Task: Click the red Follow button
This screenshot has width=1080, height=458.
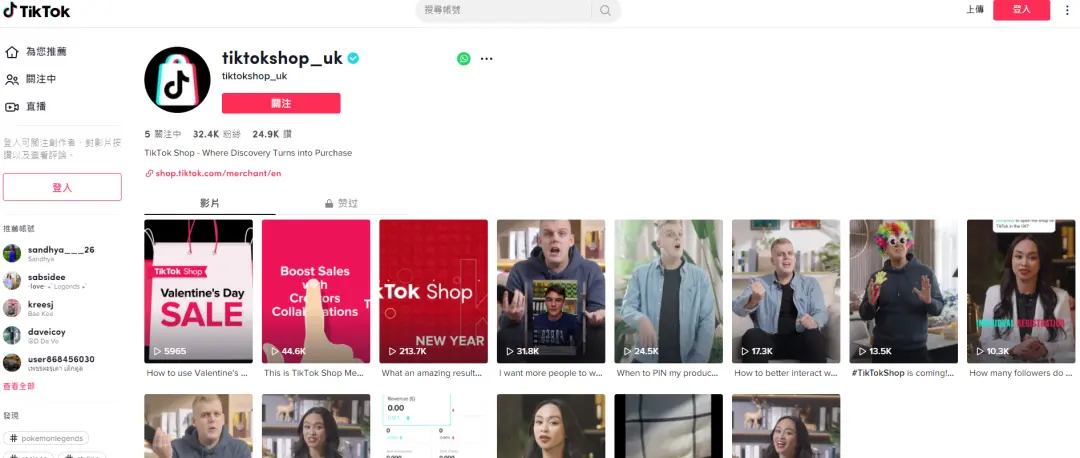Action: [281, 103]
